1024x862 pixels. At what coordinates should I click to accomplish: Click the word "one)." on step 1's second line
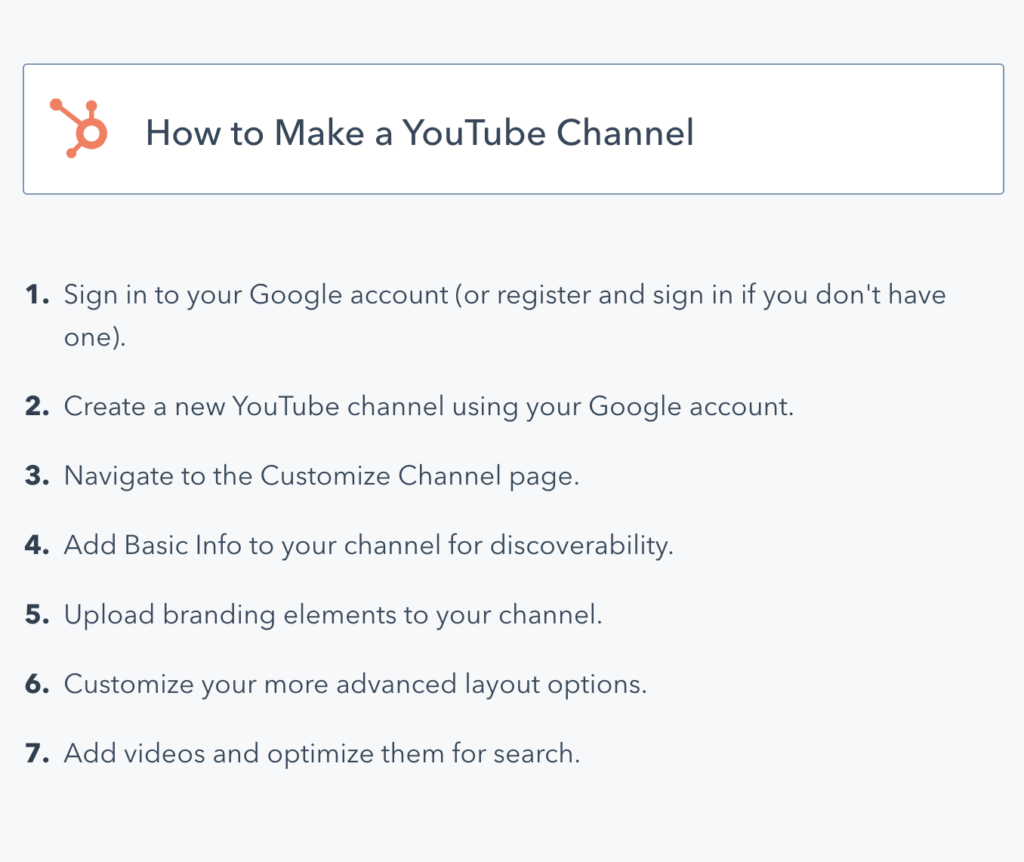[95, 339]
